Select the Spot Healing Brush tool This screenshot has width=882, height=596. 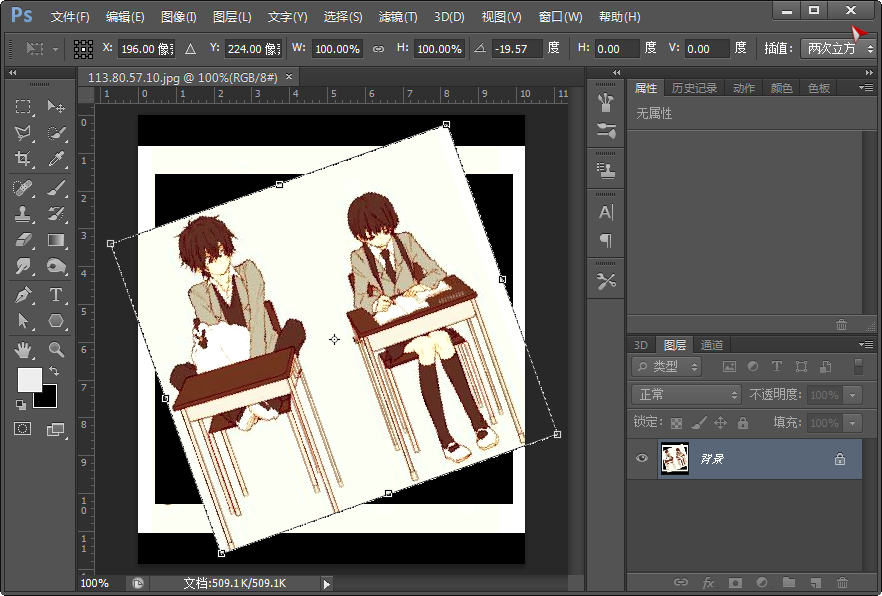(22, 187)
